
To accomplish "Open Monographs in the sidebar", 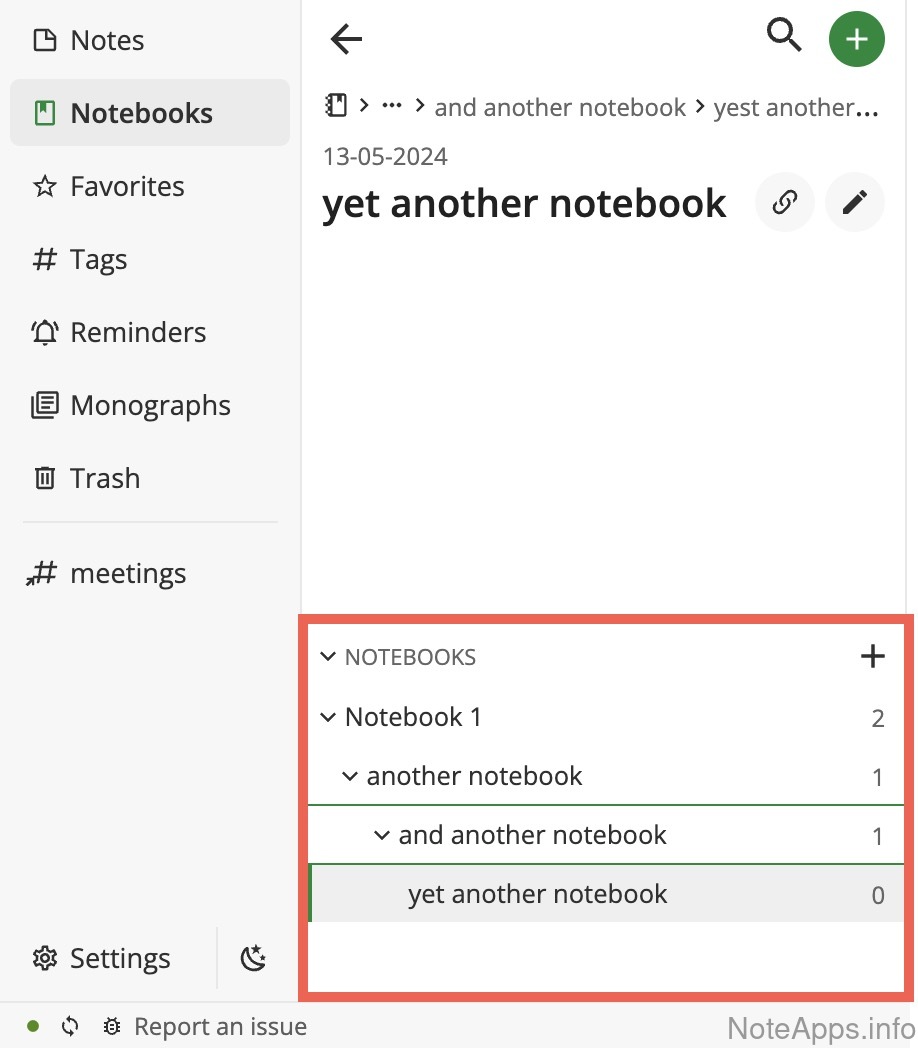I will click(150, 406).
